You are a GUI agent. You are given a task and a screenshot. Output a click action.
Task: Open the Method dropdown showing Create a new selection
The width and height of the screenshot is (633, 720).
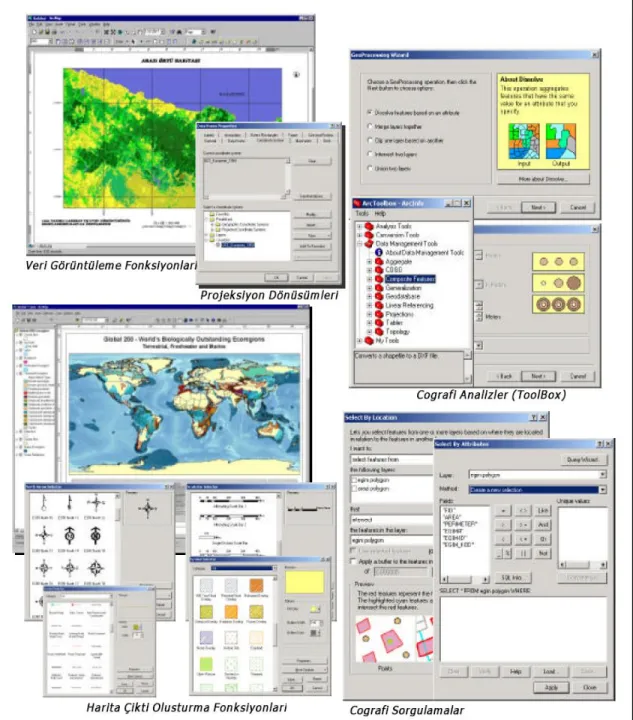(x=603, y=489)
